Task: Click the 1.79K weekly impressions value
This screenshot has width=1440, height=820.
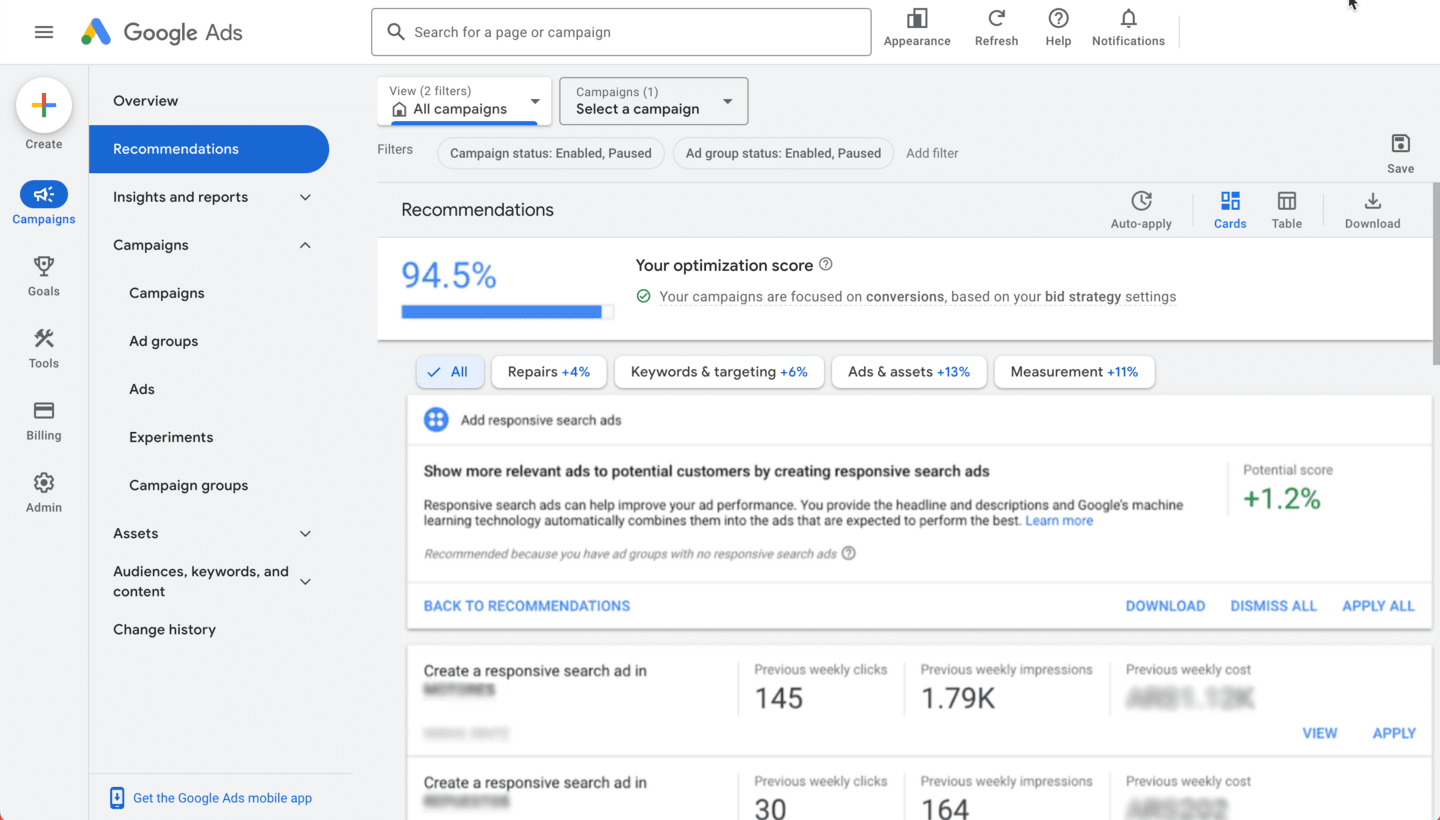Action: coord(958,698)
